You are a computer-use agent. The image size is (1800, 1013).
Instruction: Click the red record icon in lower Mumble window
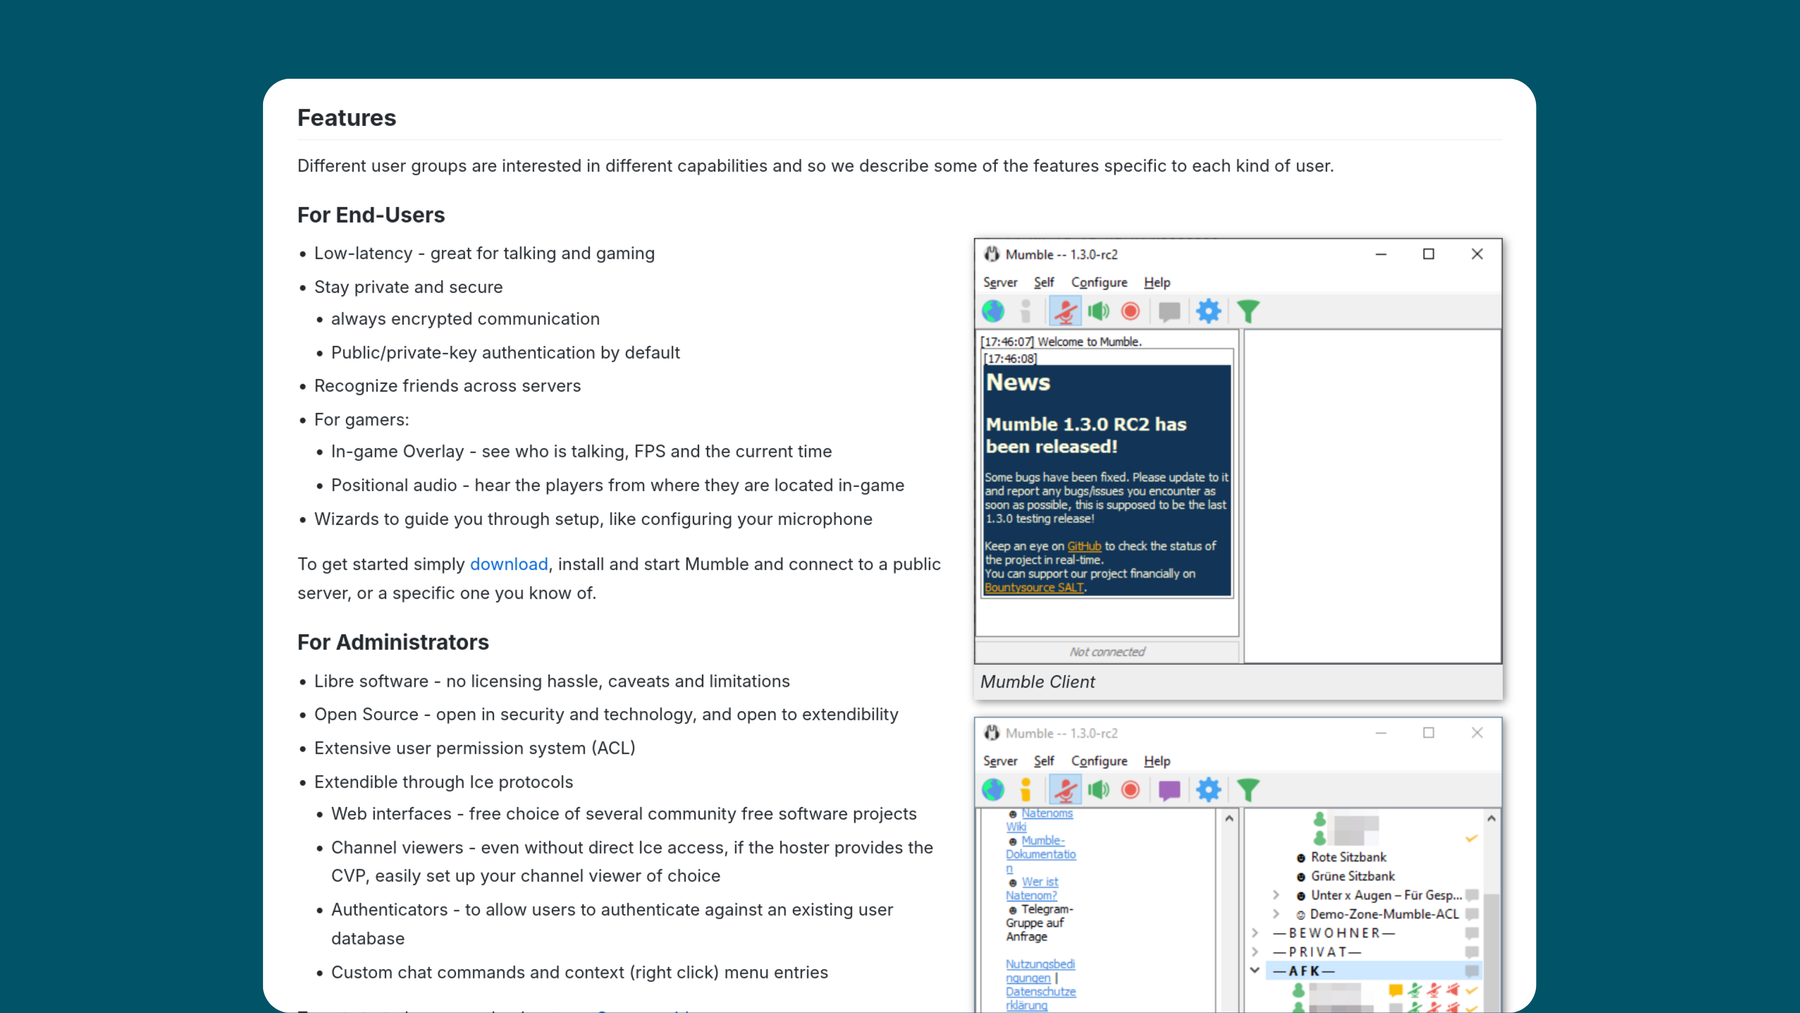[x=1131, y=790]
